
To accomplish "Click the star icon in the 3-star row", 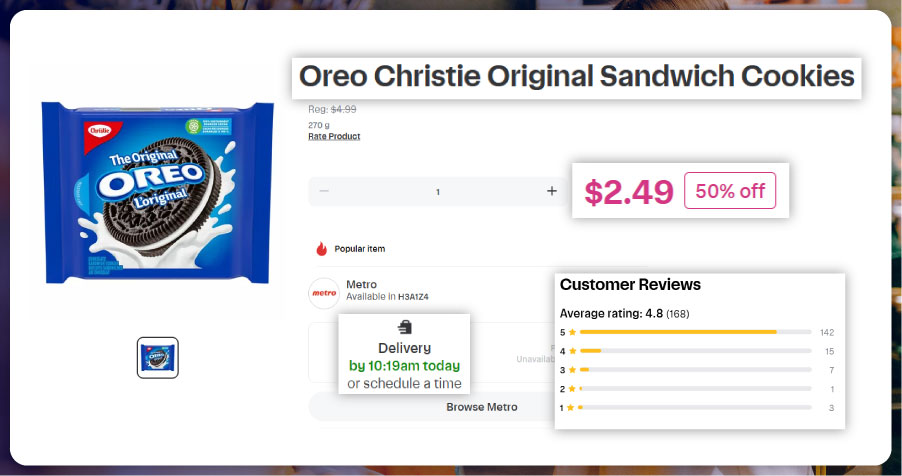I will 572,370.
